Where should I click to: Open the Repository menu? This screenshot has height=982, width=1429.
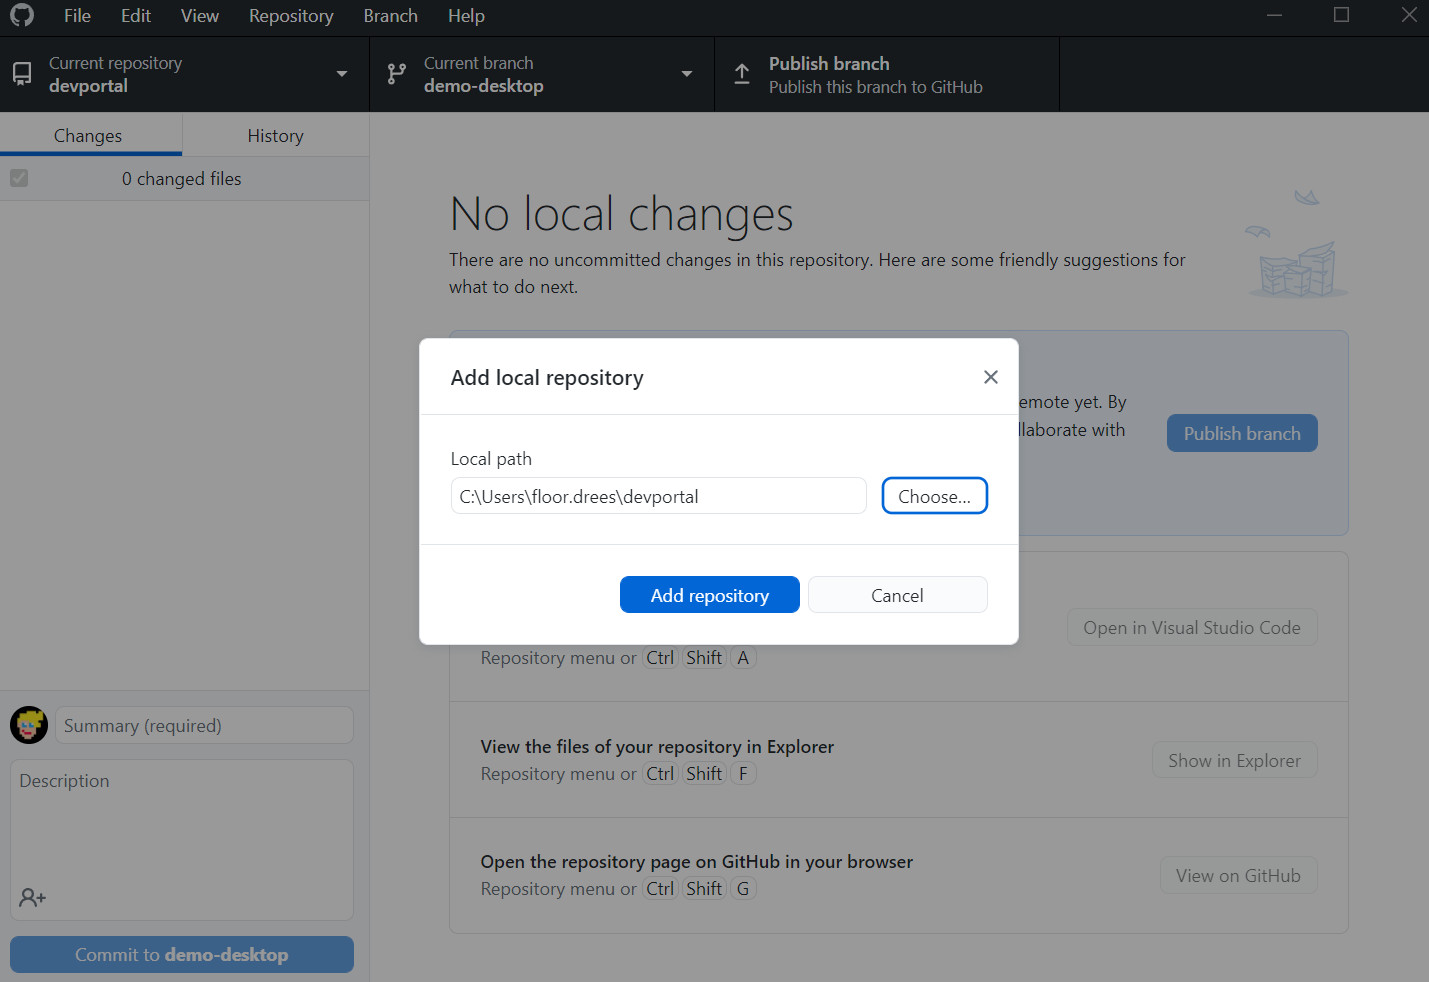pyautogui.click(x=290, y=16)
